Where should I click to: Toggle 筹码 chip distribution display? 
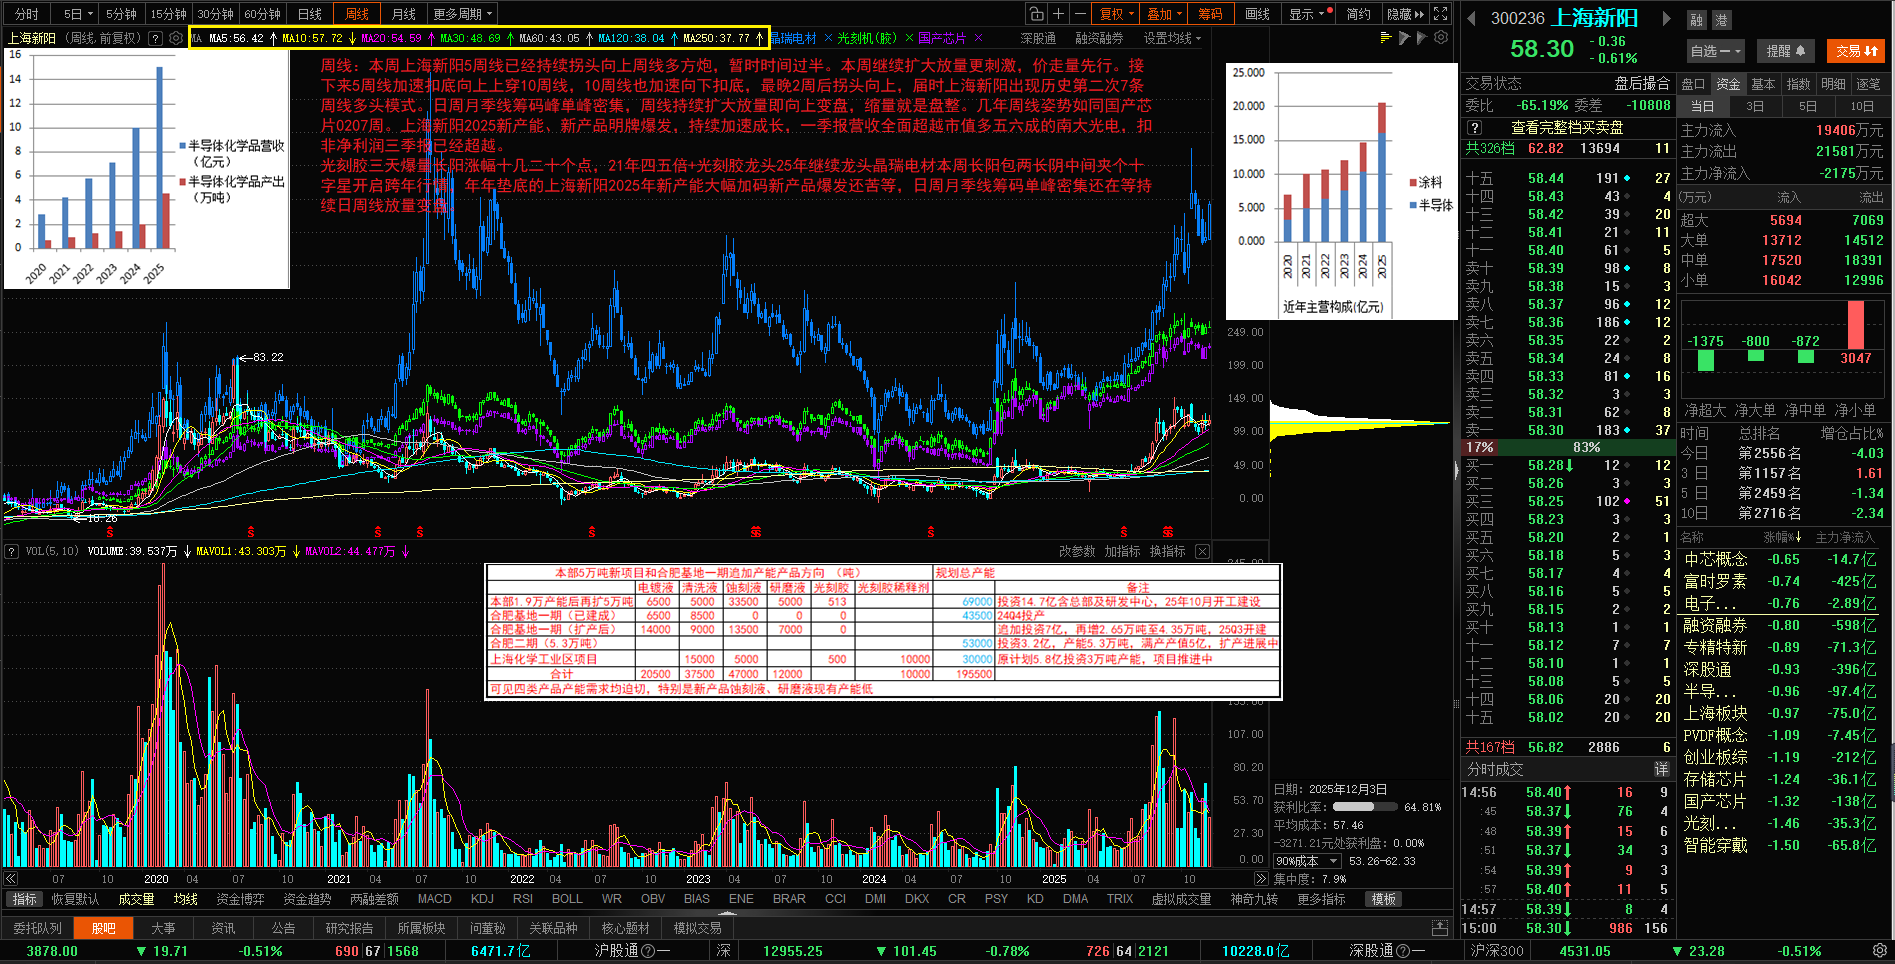click(1210, 14)
